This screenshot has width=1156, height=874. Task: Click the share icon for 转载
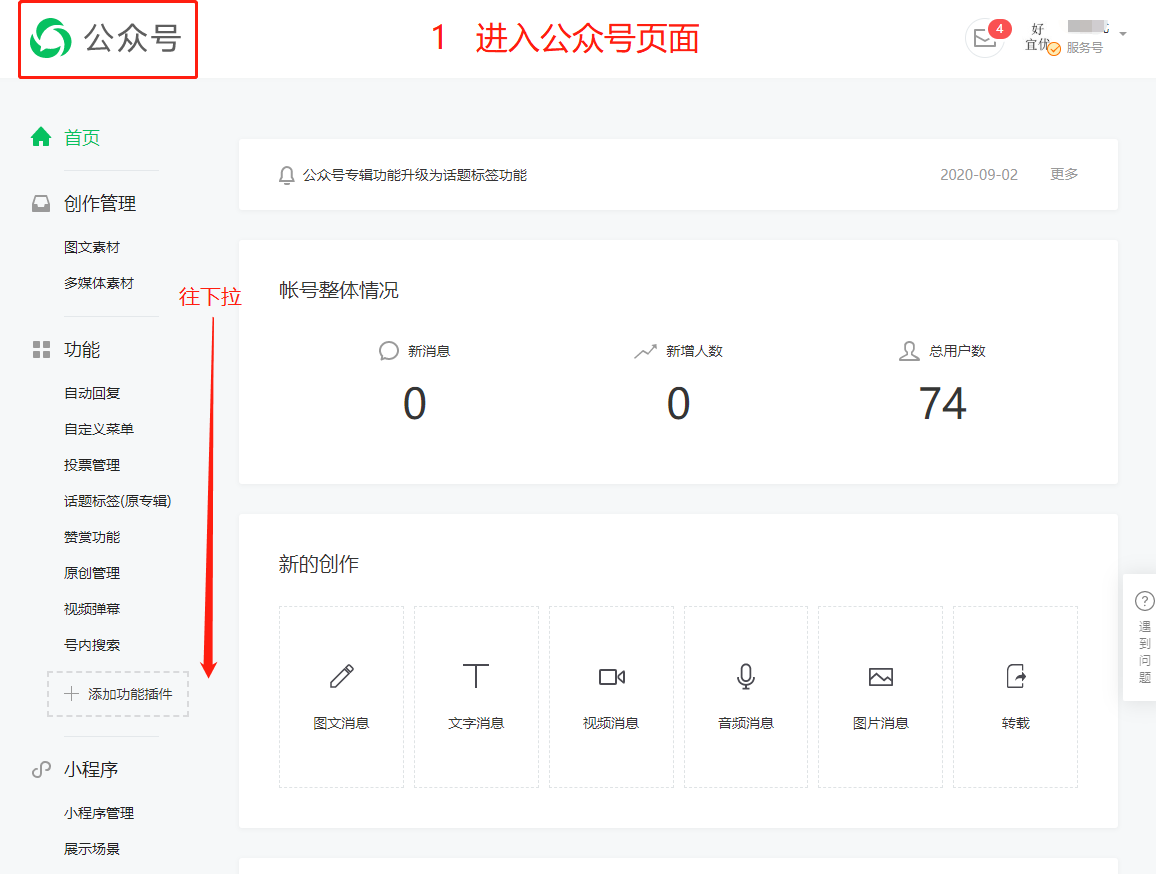[1015, 677]
